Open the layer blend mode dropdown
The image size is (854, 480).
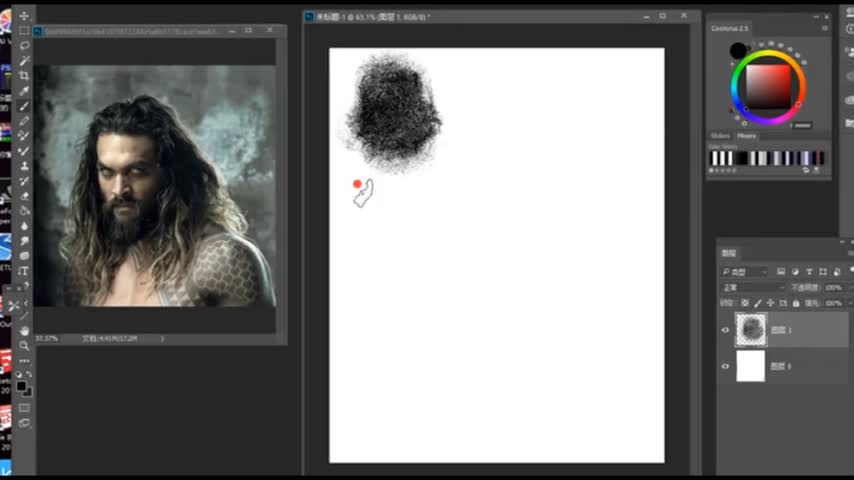tap(752, 287)
